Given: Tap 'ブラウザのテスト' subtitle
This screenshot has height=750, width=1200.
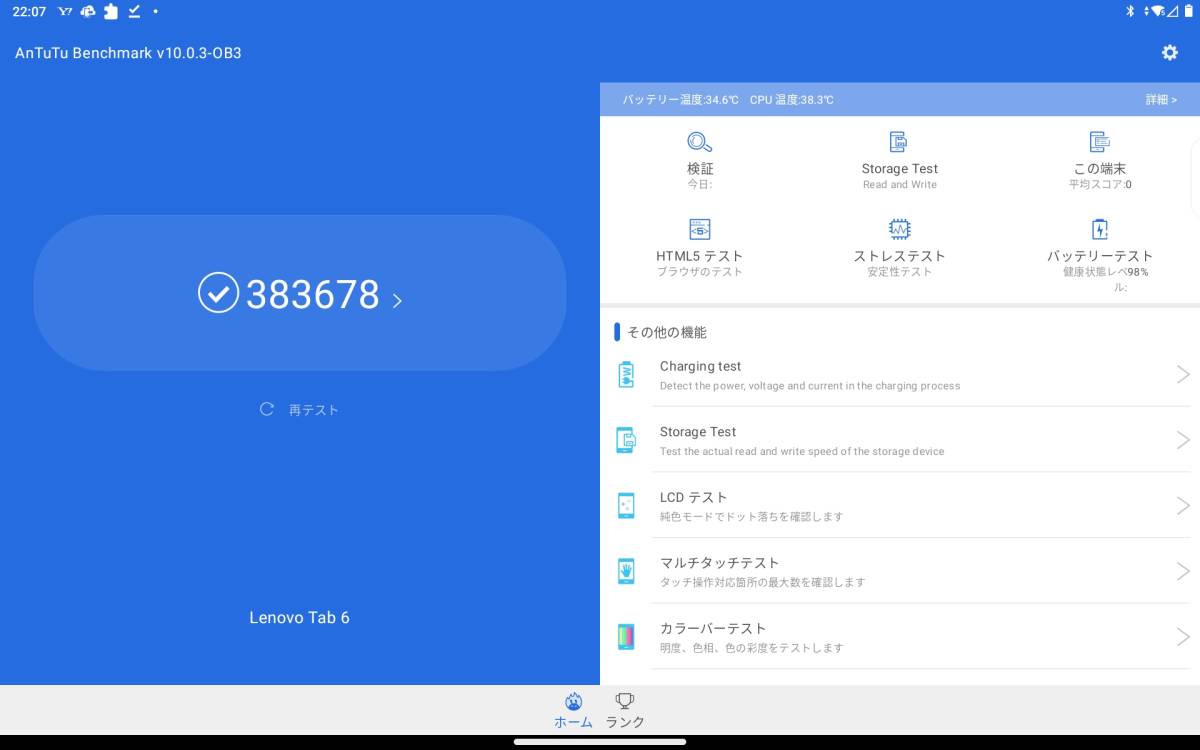Looking at the screenshot, I should point(700,272).
